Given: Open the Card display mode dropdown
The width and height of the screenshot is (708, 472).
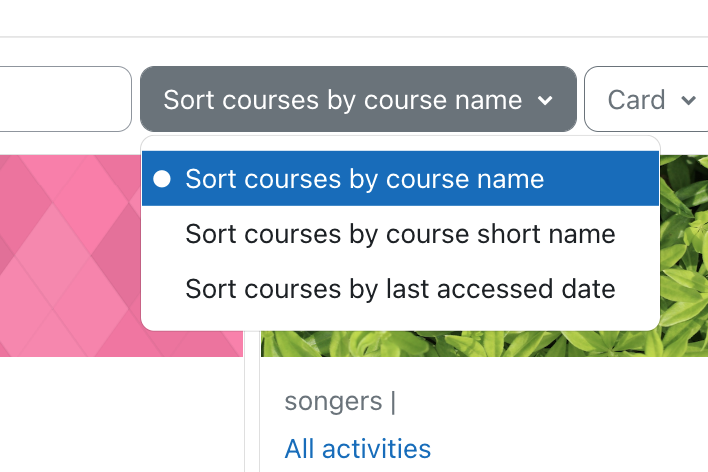Looking at the screenshot, I should coord(646,99).
